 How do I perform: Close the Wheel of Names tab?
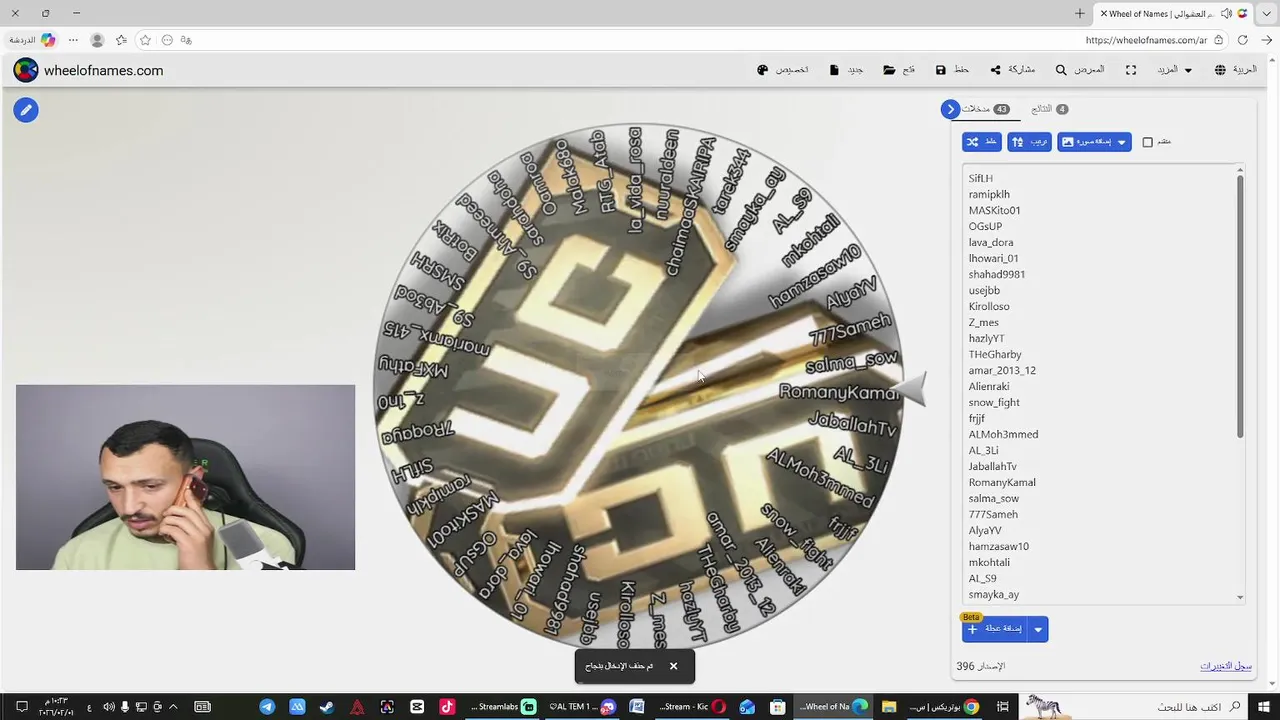click(1104, 13)
